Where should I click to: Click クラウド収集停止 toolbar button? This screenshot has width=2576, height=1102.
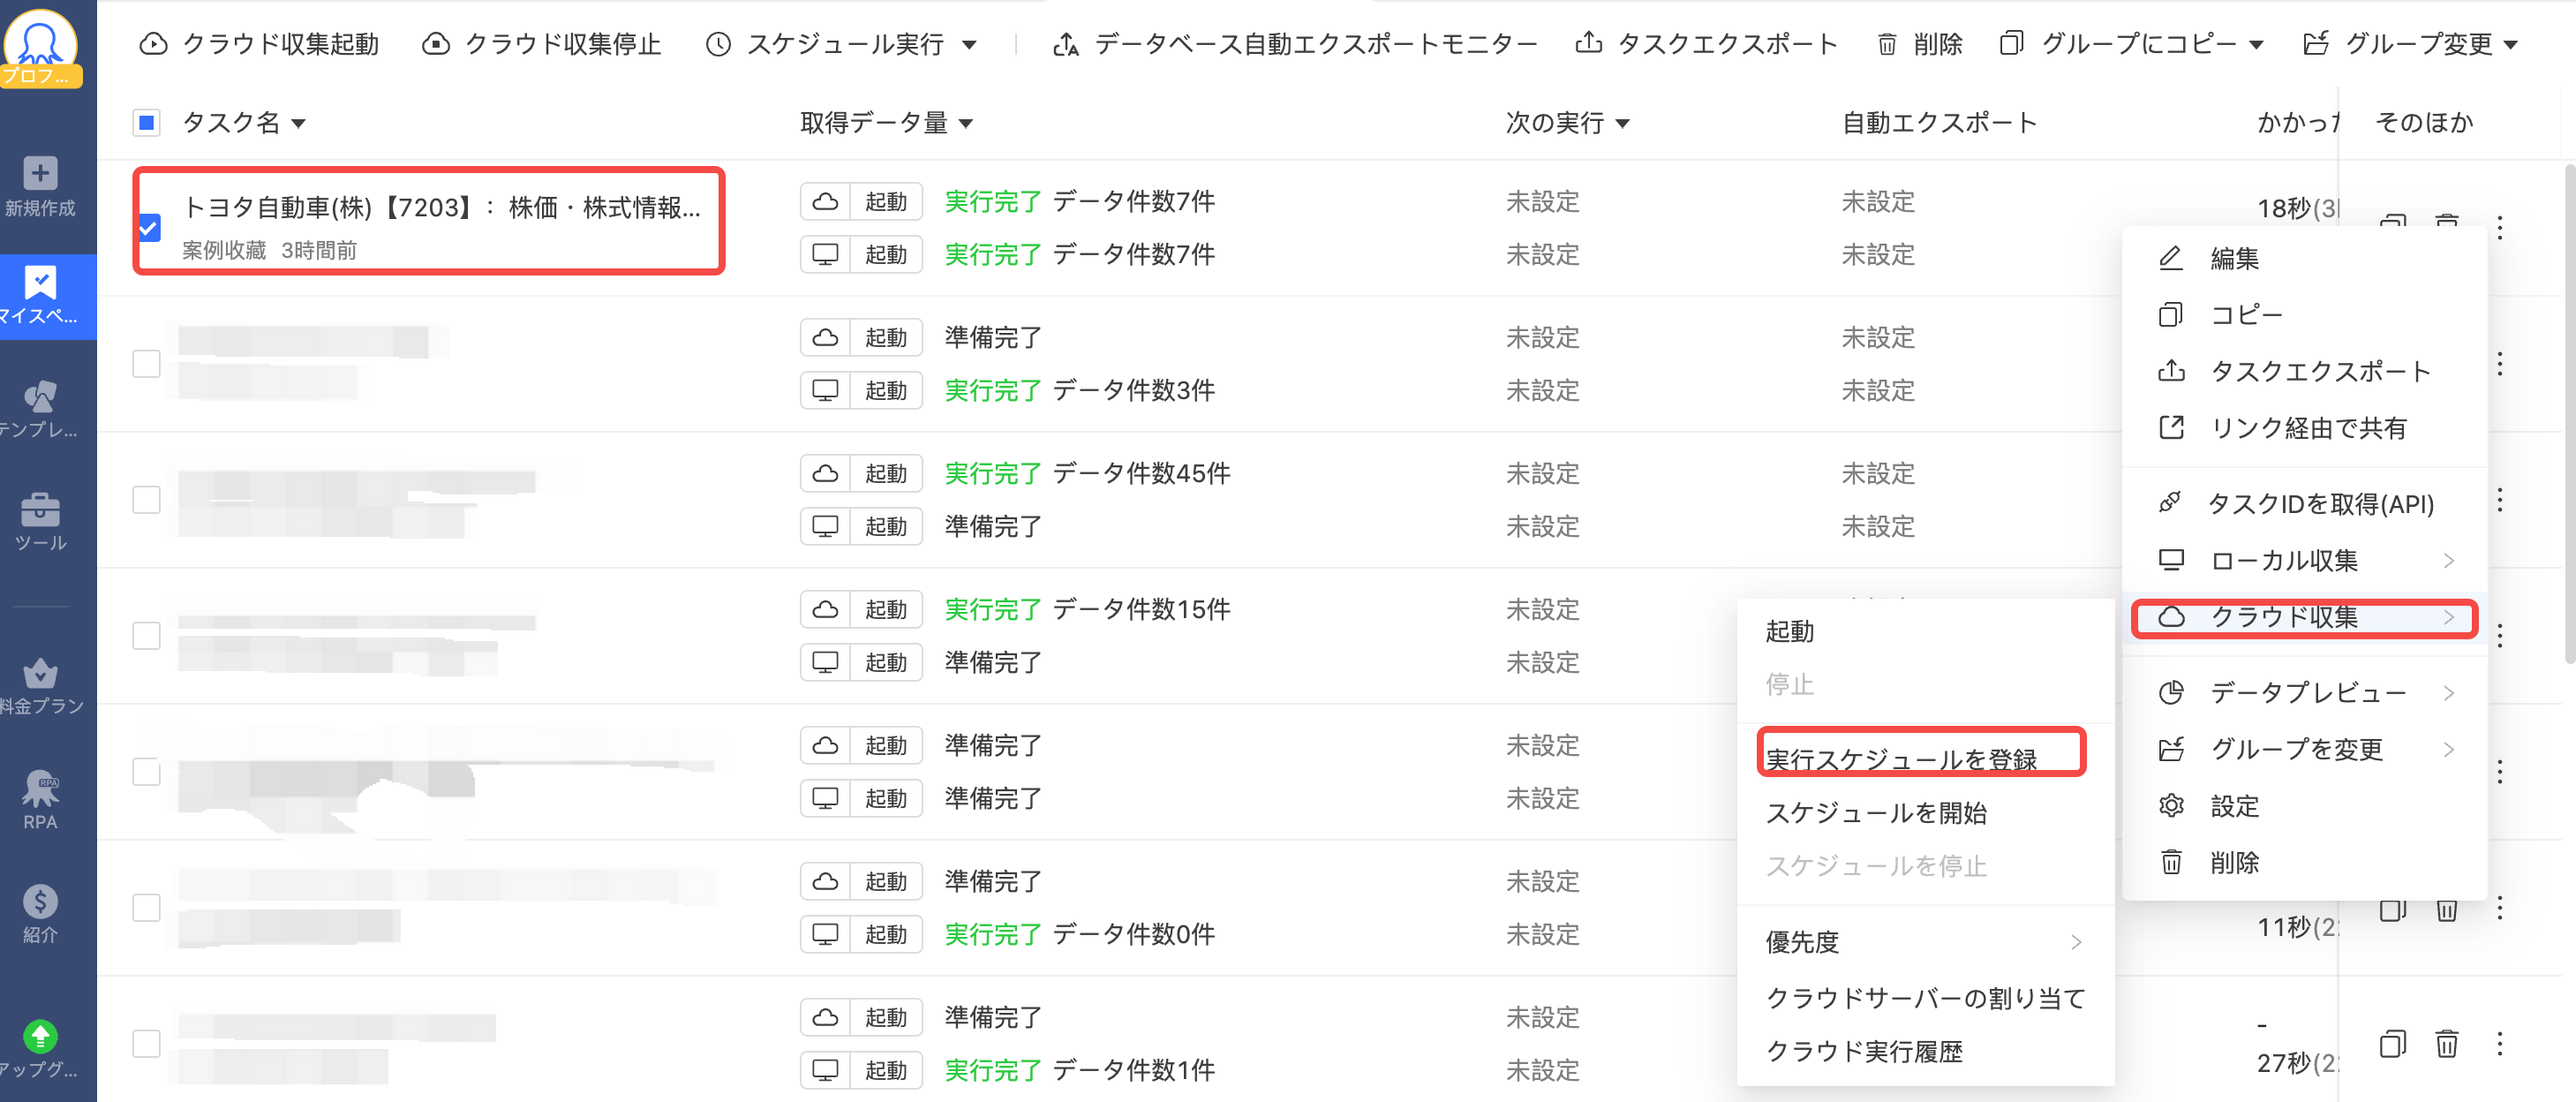coord(541,44)
